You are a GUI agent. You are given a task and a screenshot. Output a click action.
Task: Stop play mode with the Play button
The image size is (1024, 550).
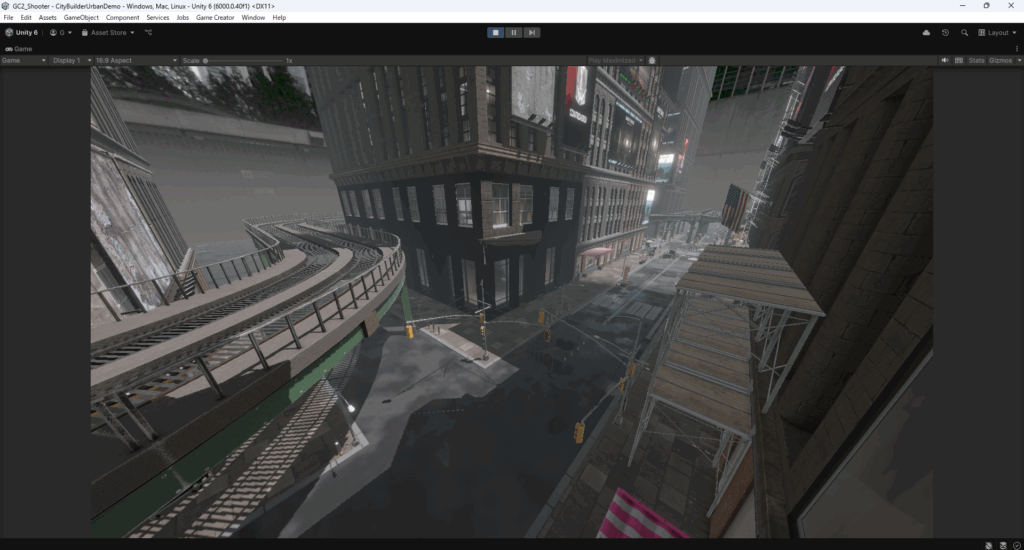pos(496,32)
